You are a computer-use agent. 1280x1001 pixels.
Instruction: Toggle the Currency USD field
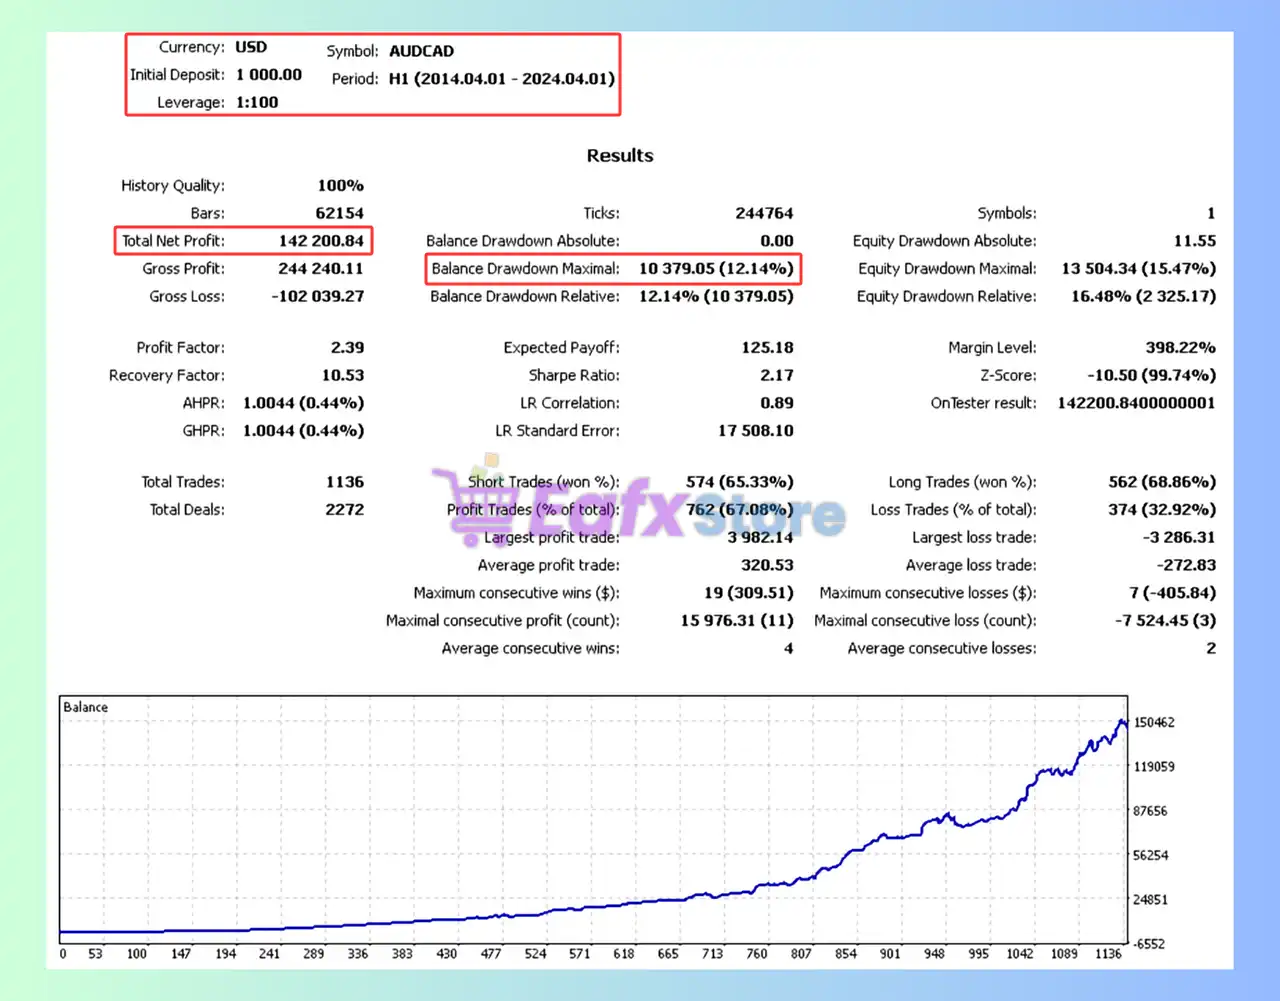(x=251, y=46)
